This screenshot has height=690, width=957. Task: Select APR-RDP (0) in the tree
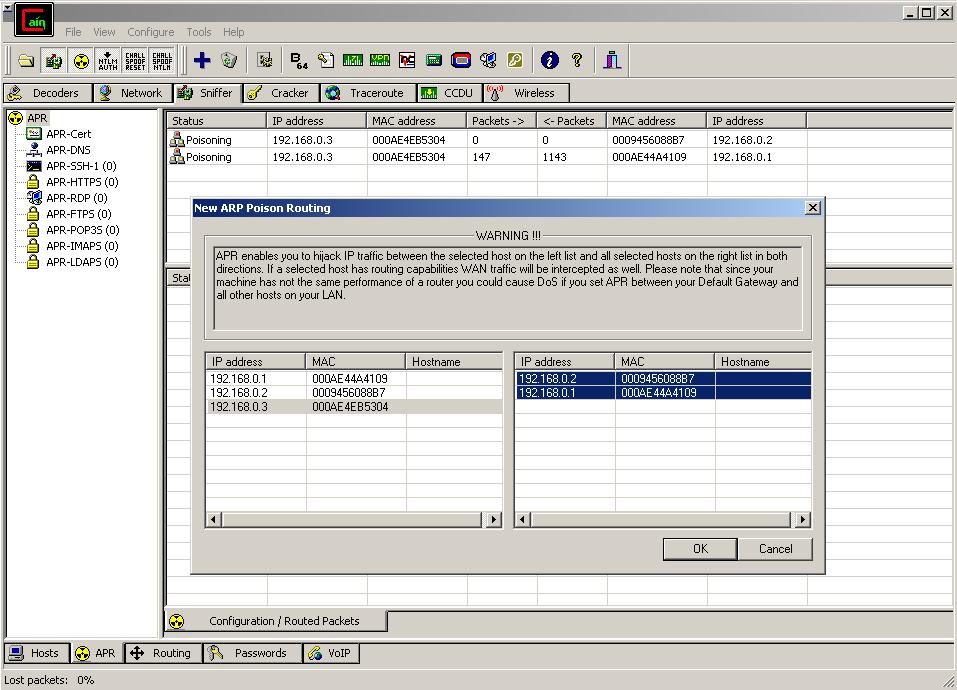[77, 198]
